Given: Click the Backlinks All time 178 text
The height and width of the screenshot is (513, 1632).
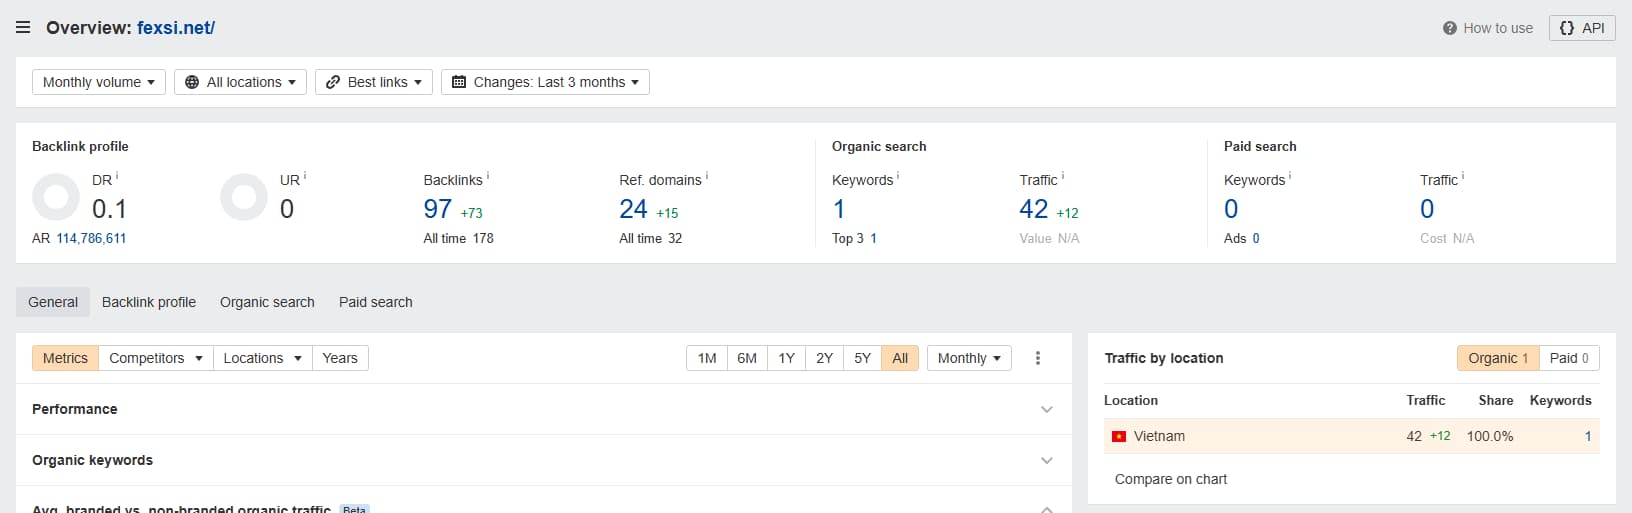Looking at the screenshot, I should (x=458, y=238).
